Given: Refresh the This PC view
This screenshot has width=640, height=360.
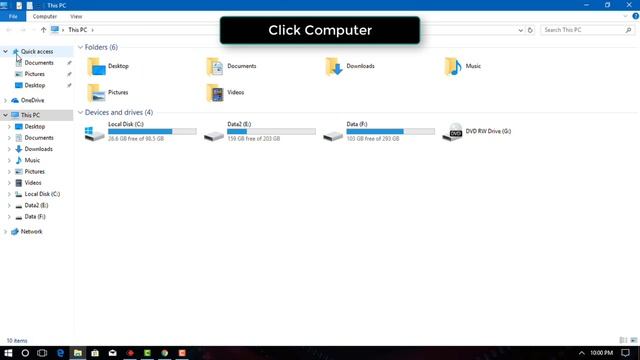Looking at the screenshot, I should (530, 30).
